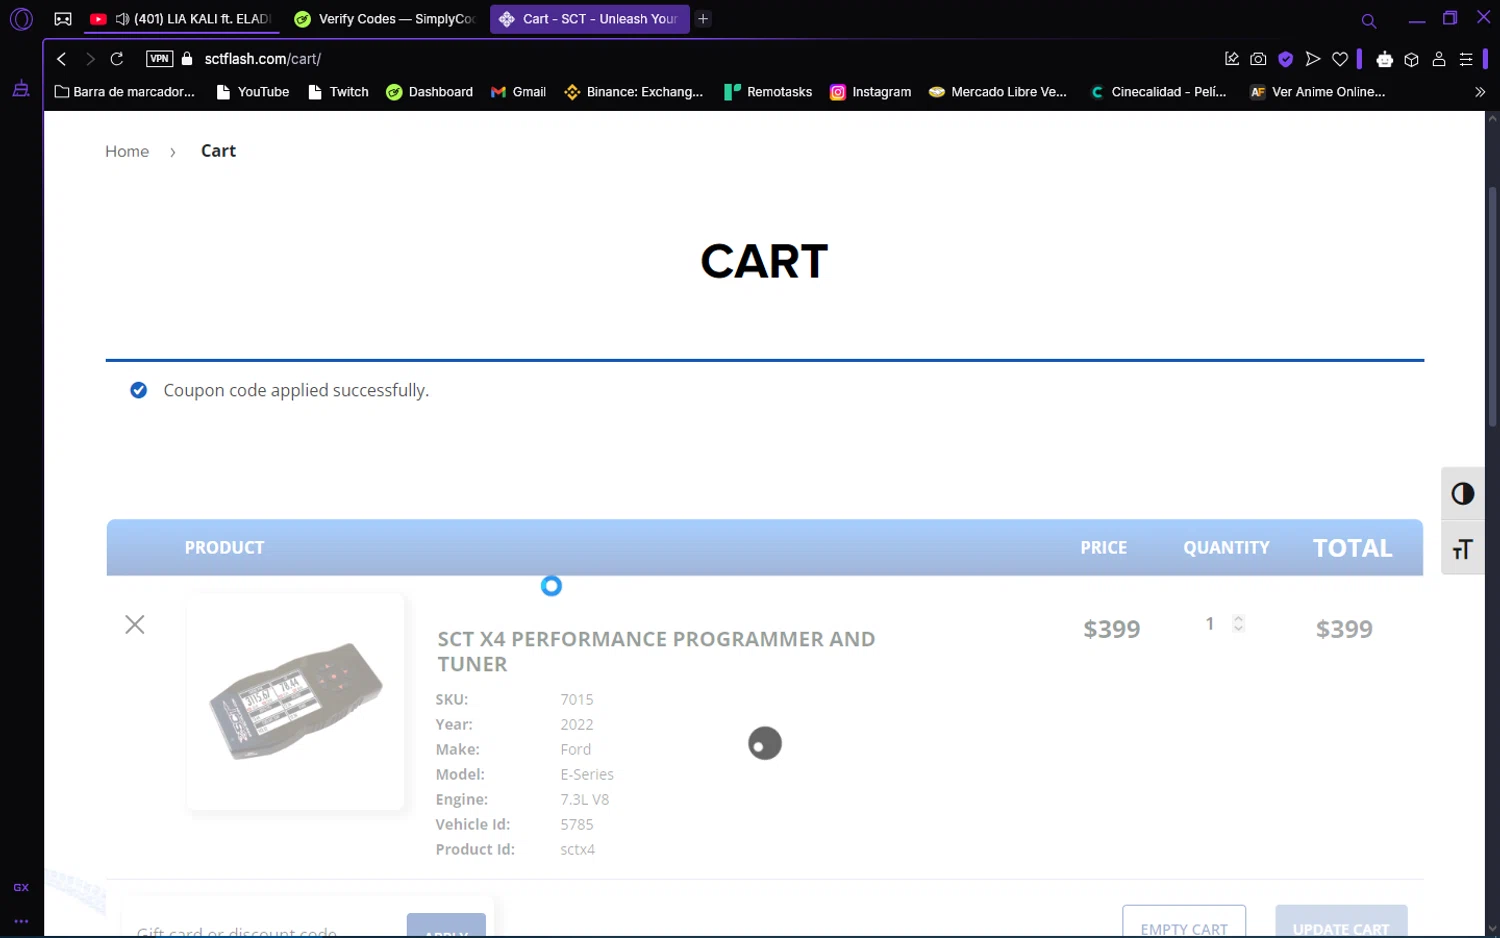Click the page vertical scrollbar
1500x938 pixels.
pyautogui.click(x=1492, y=307)
